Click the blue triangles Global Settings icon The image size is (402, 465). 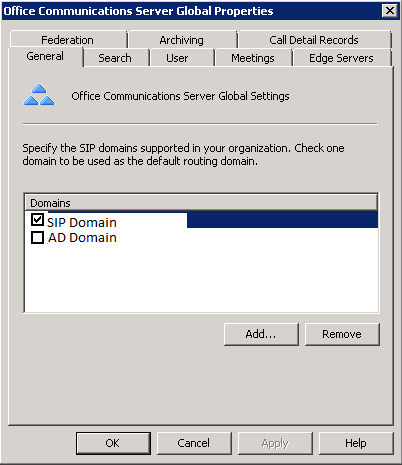click(x=39, y=95)
